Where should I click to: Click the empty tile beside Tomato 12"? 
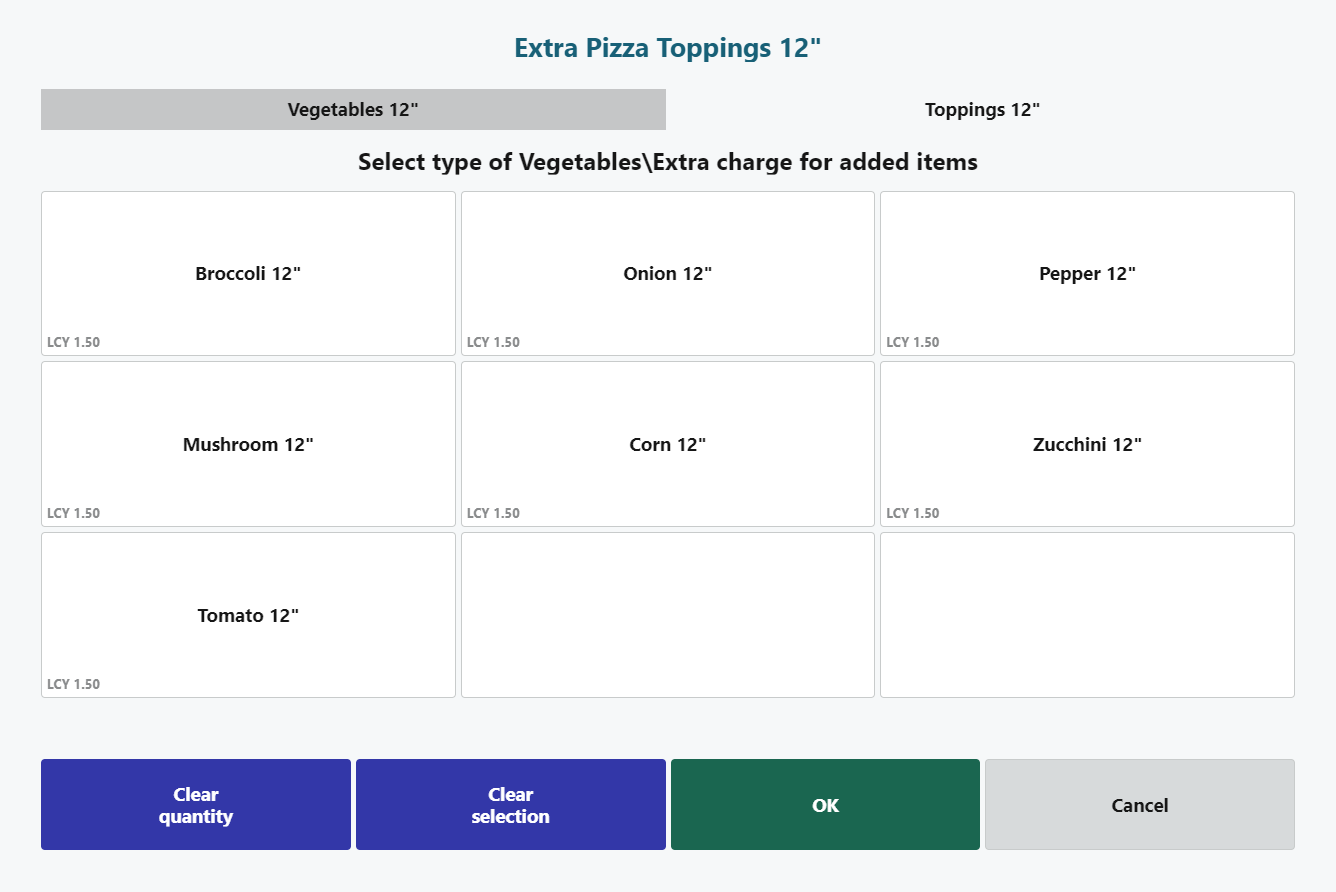[x=667, y=615]
